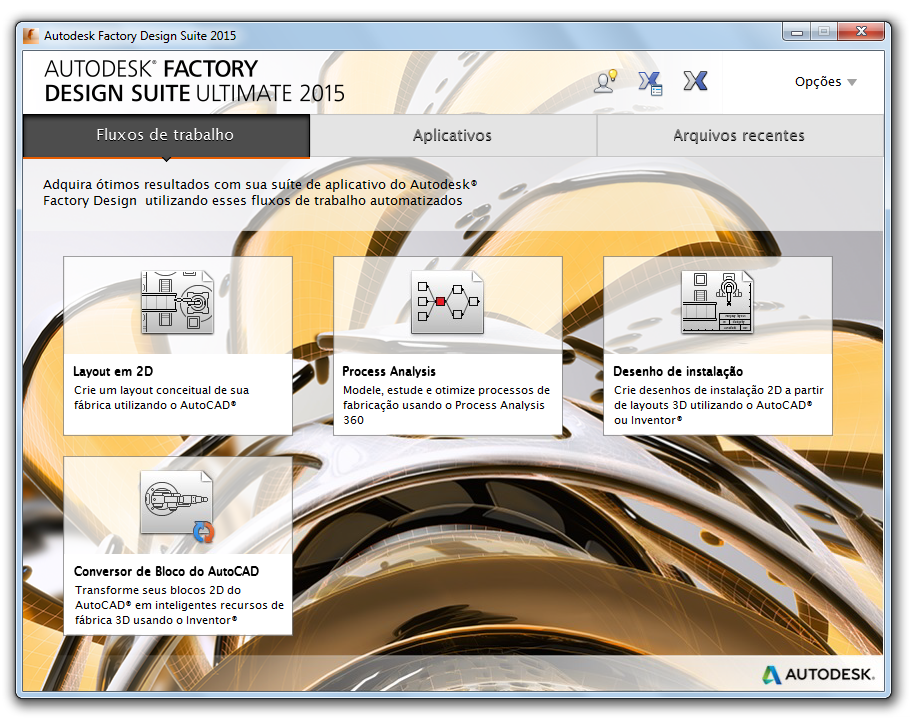Click the Process Analysis title
The height and width of the screenshot is (722, 919).
[389, 372]
